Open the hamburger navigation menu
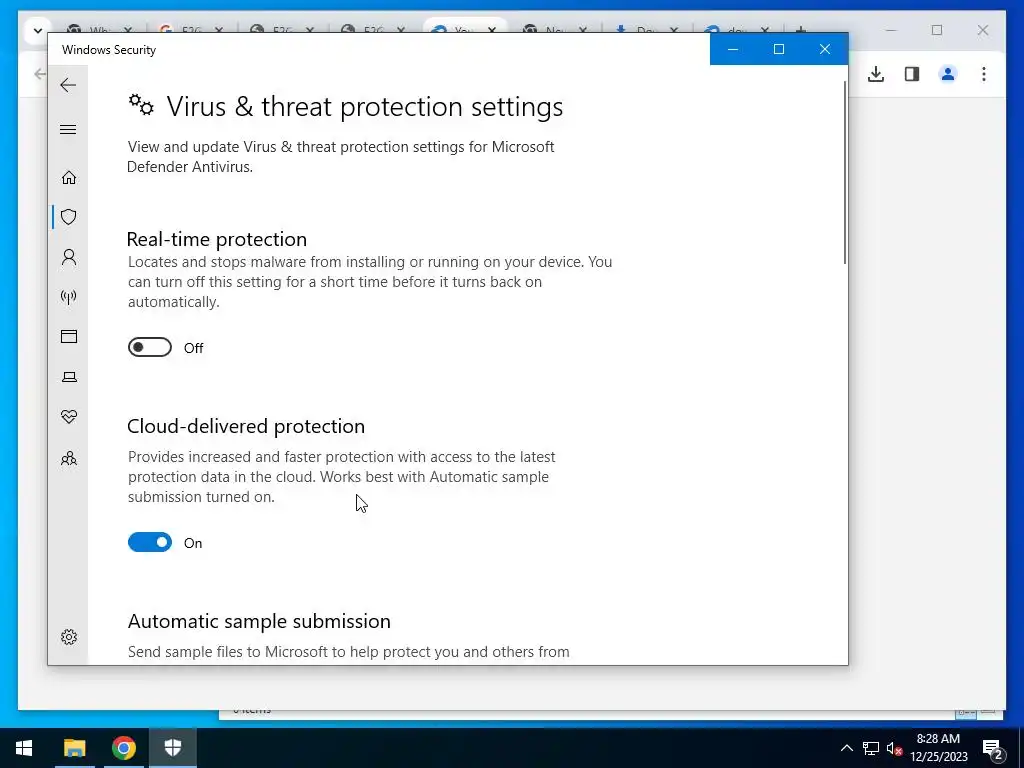 (x=68, y=129)
